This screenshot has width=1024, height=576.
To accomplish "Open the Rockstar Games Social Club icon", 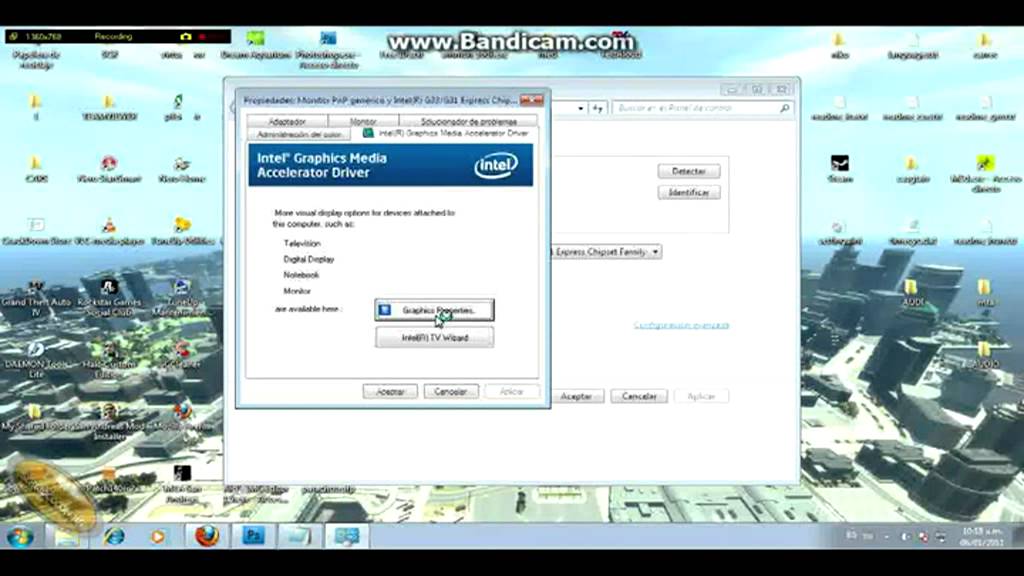I will [108, 298].
